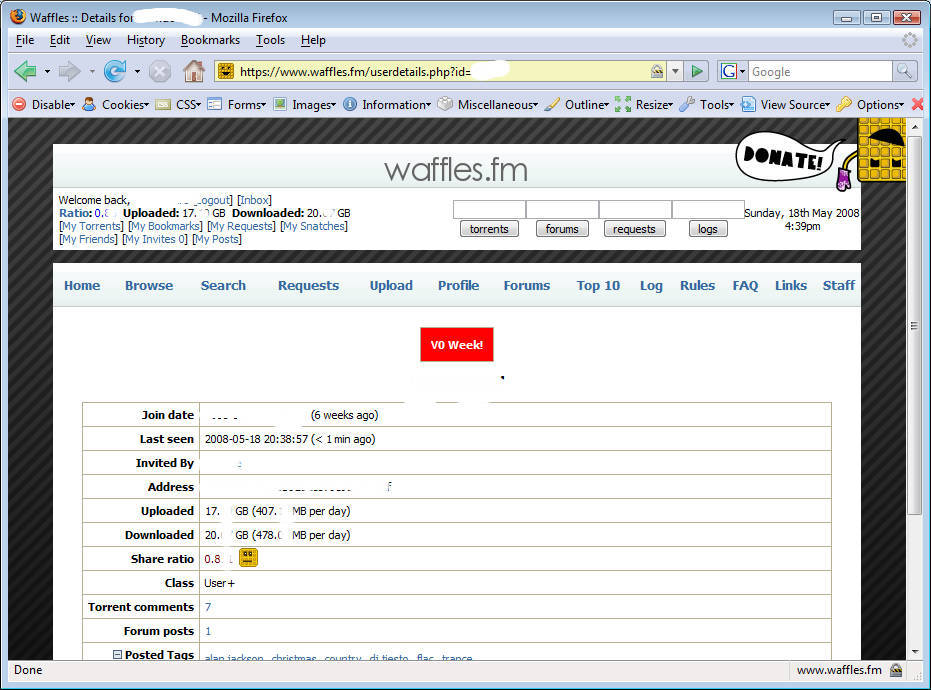
Task: Click the logs search button
Action: (x=707, y=229)
